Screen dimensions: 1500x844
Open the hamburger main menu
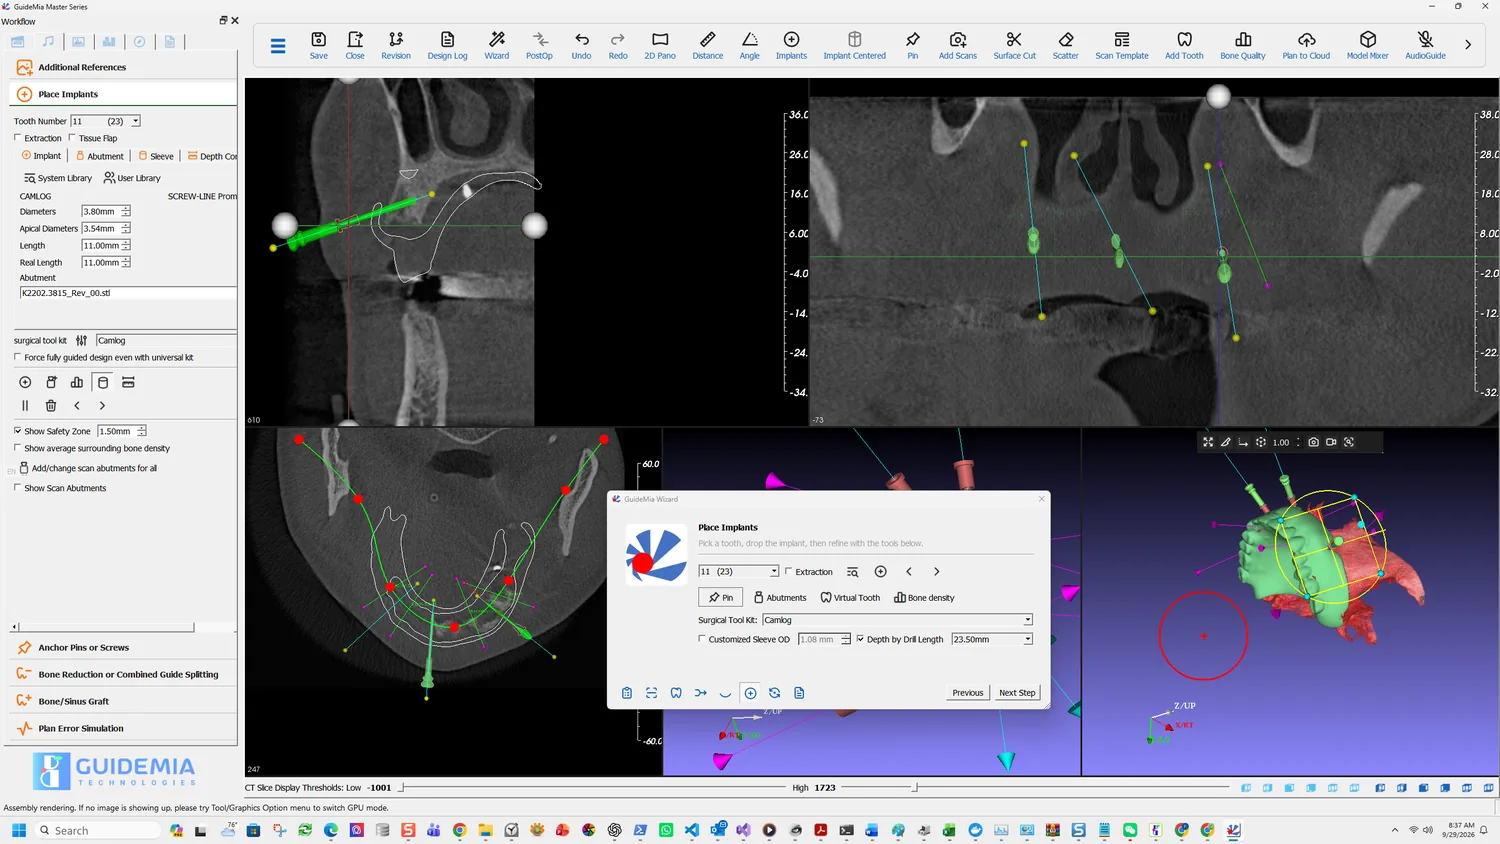click(x=278, y=45)
